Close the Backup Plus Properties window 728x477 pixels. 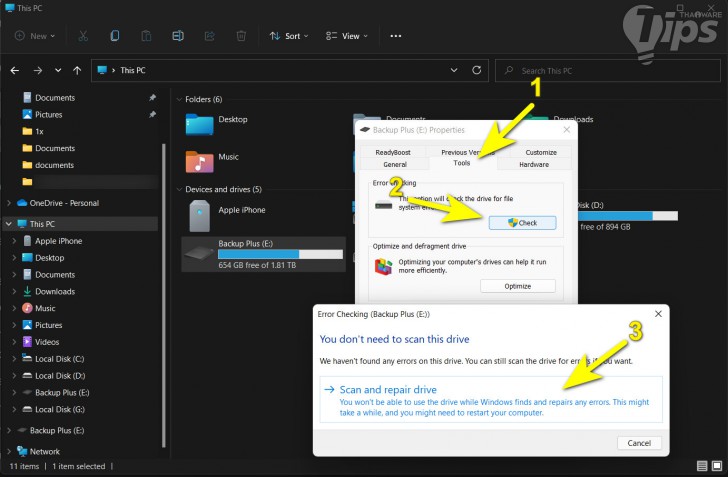(x=566, y=130)
